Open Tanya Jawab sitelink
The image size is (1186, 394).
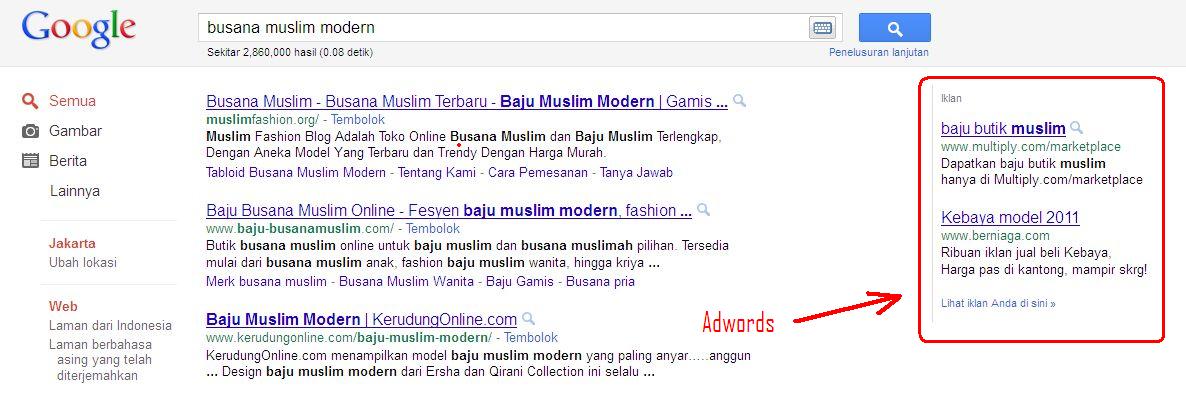(x=636, y=172)
